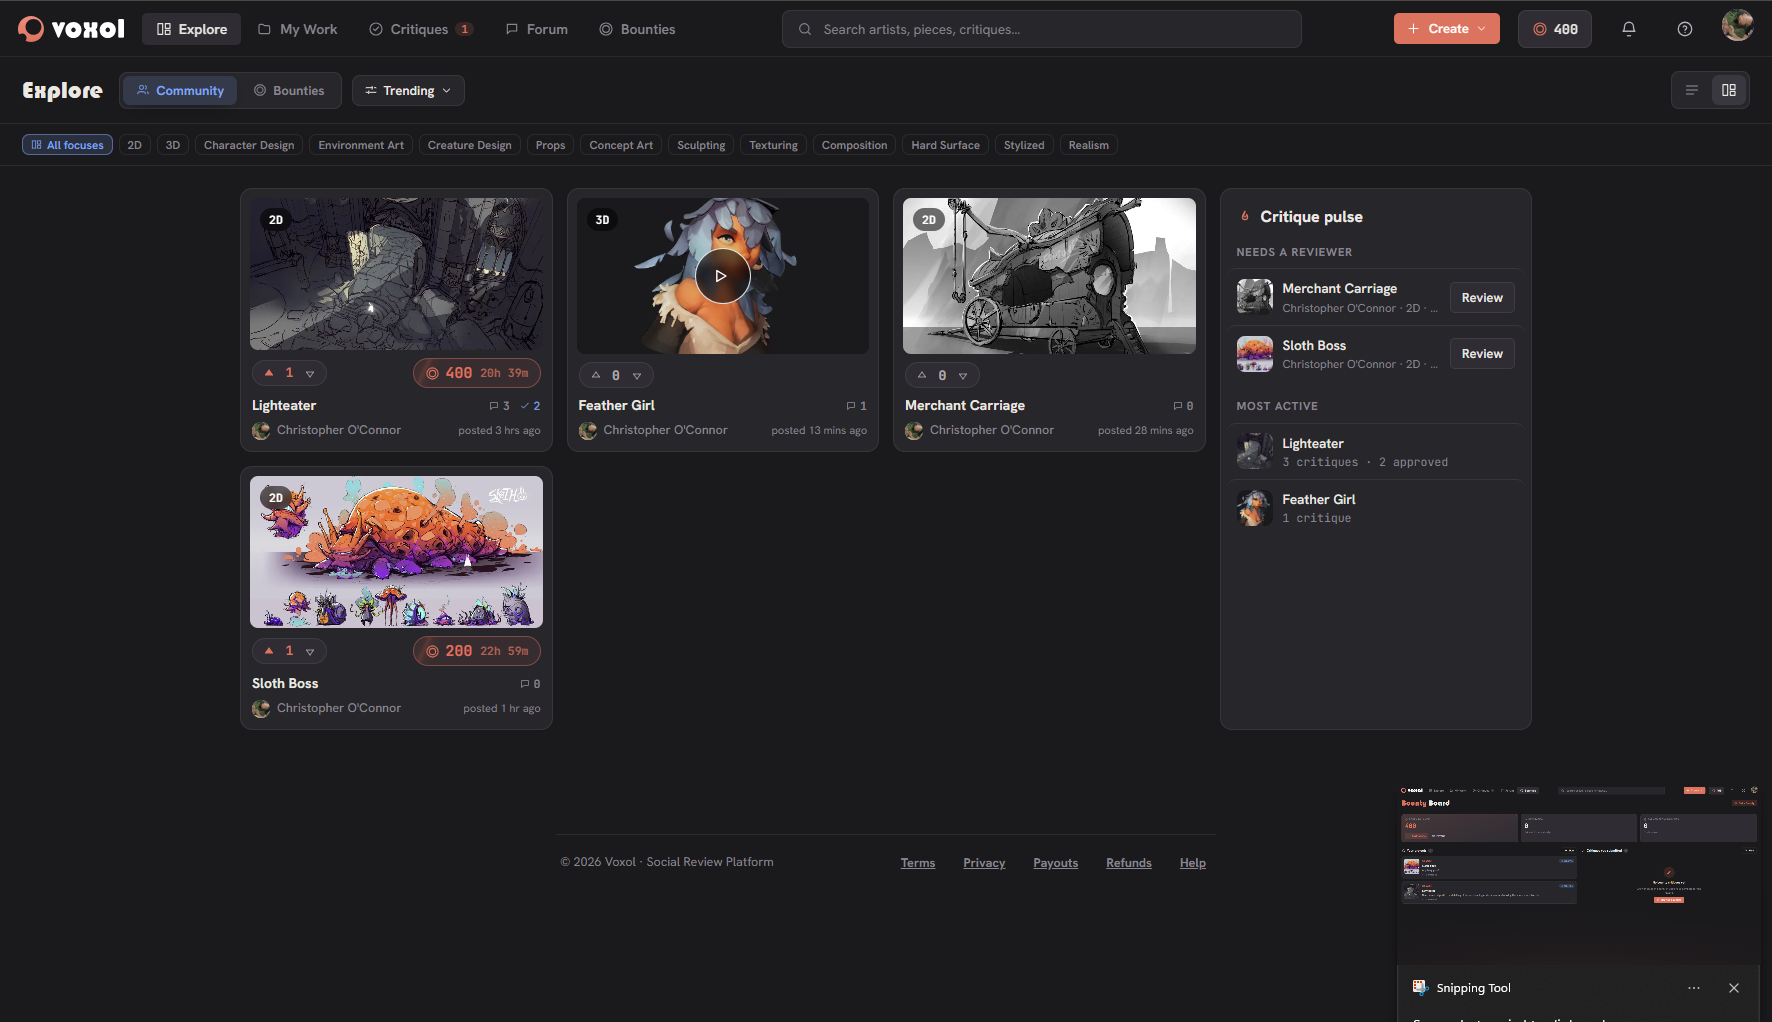Open the Forum nav tab
The height and width of the screenshot is (1022, 1772).
pyautogui.click(x=537, y=29)
